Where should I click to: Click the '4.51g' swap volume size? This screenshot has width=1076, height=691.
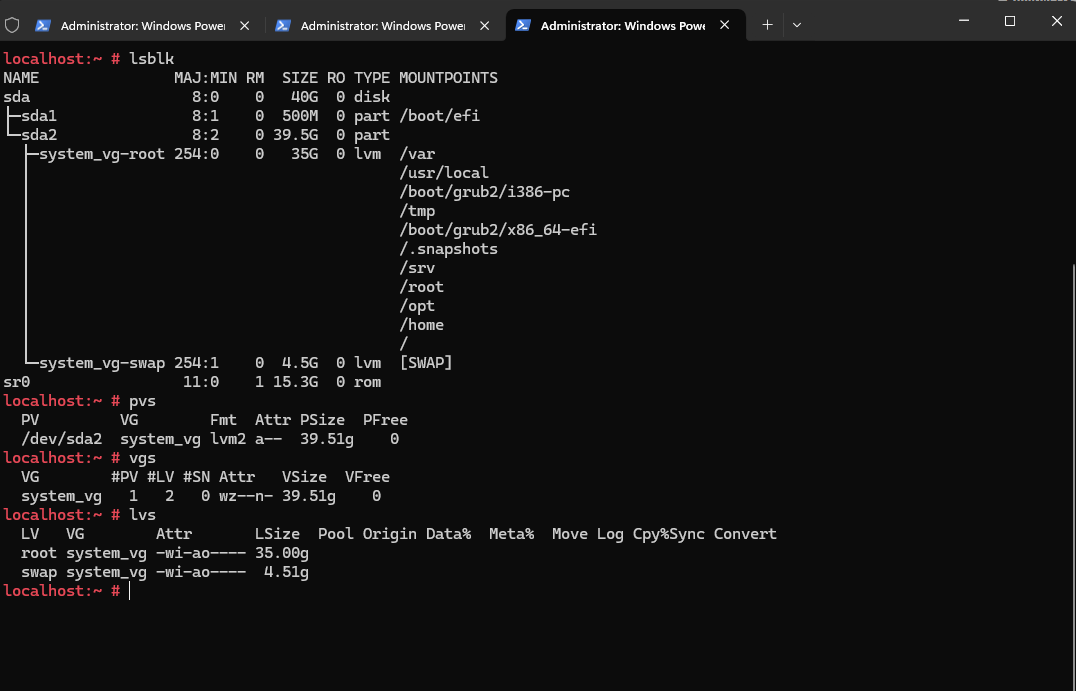[286, 572]
